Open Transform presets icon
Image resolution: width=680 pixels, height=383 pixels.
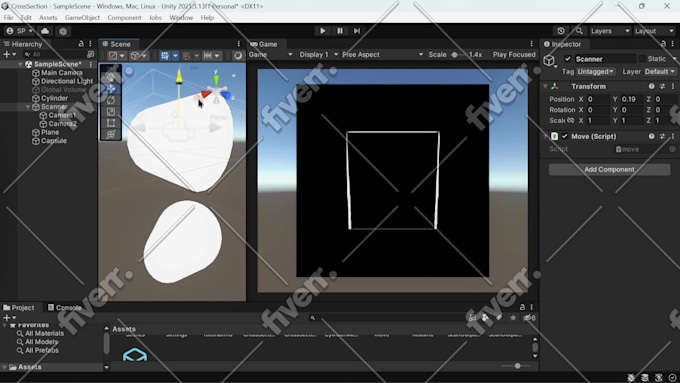662,86
